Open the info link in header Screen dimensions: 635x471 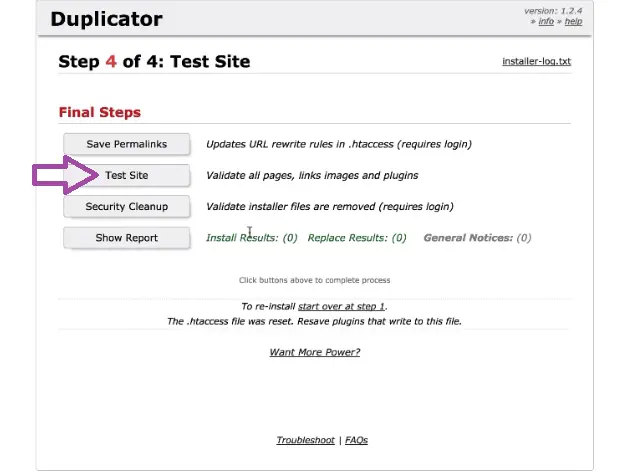click(x=546, y=21)
